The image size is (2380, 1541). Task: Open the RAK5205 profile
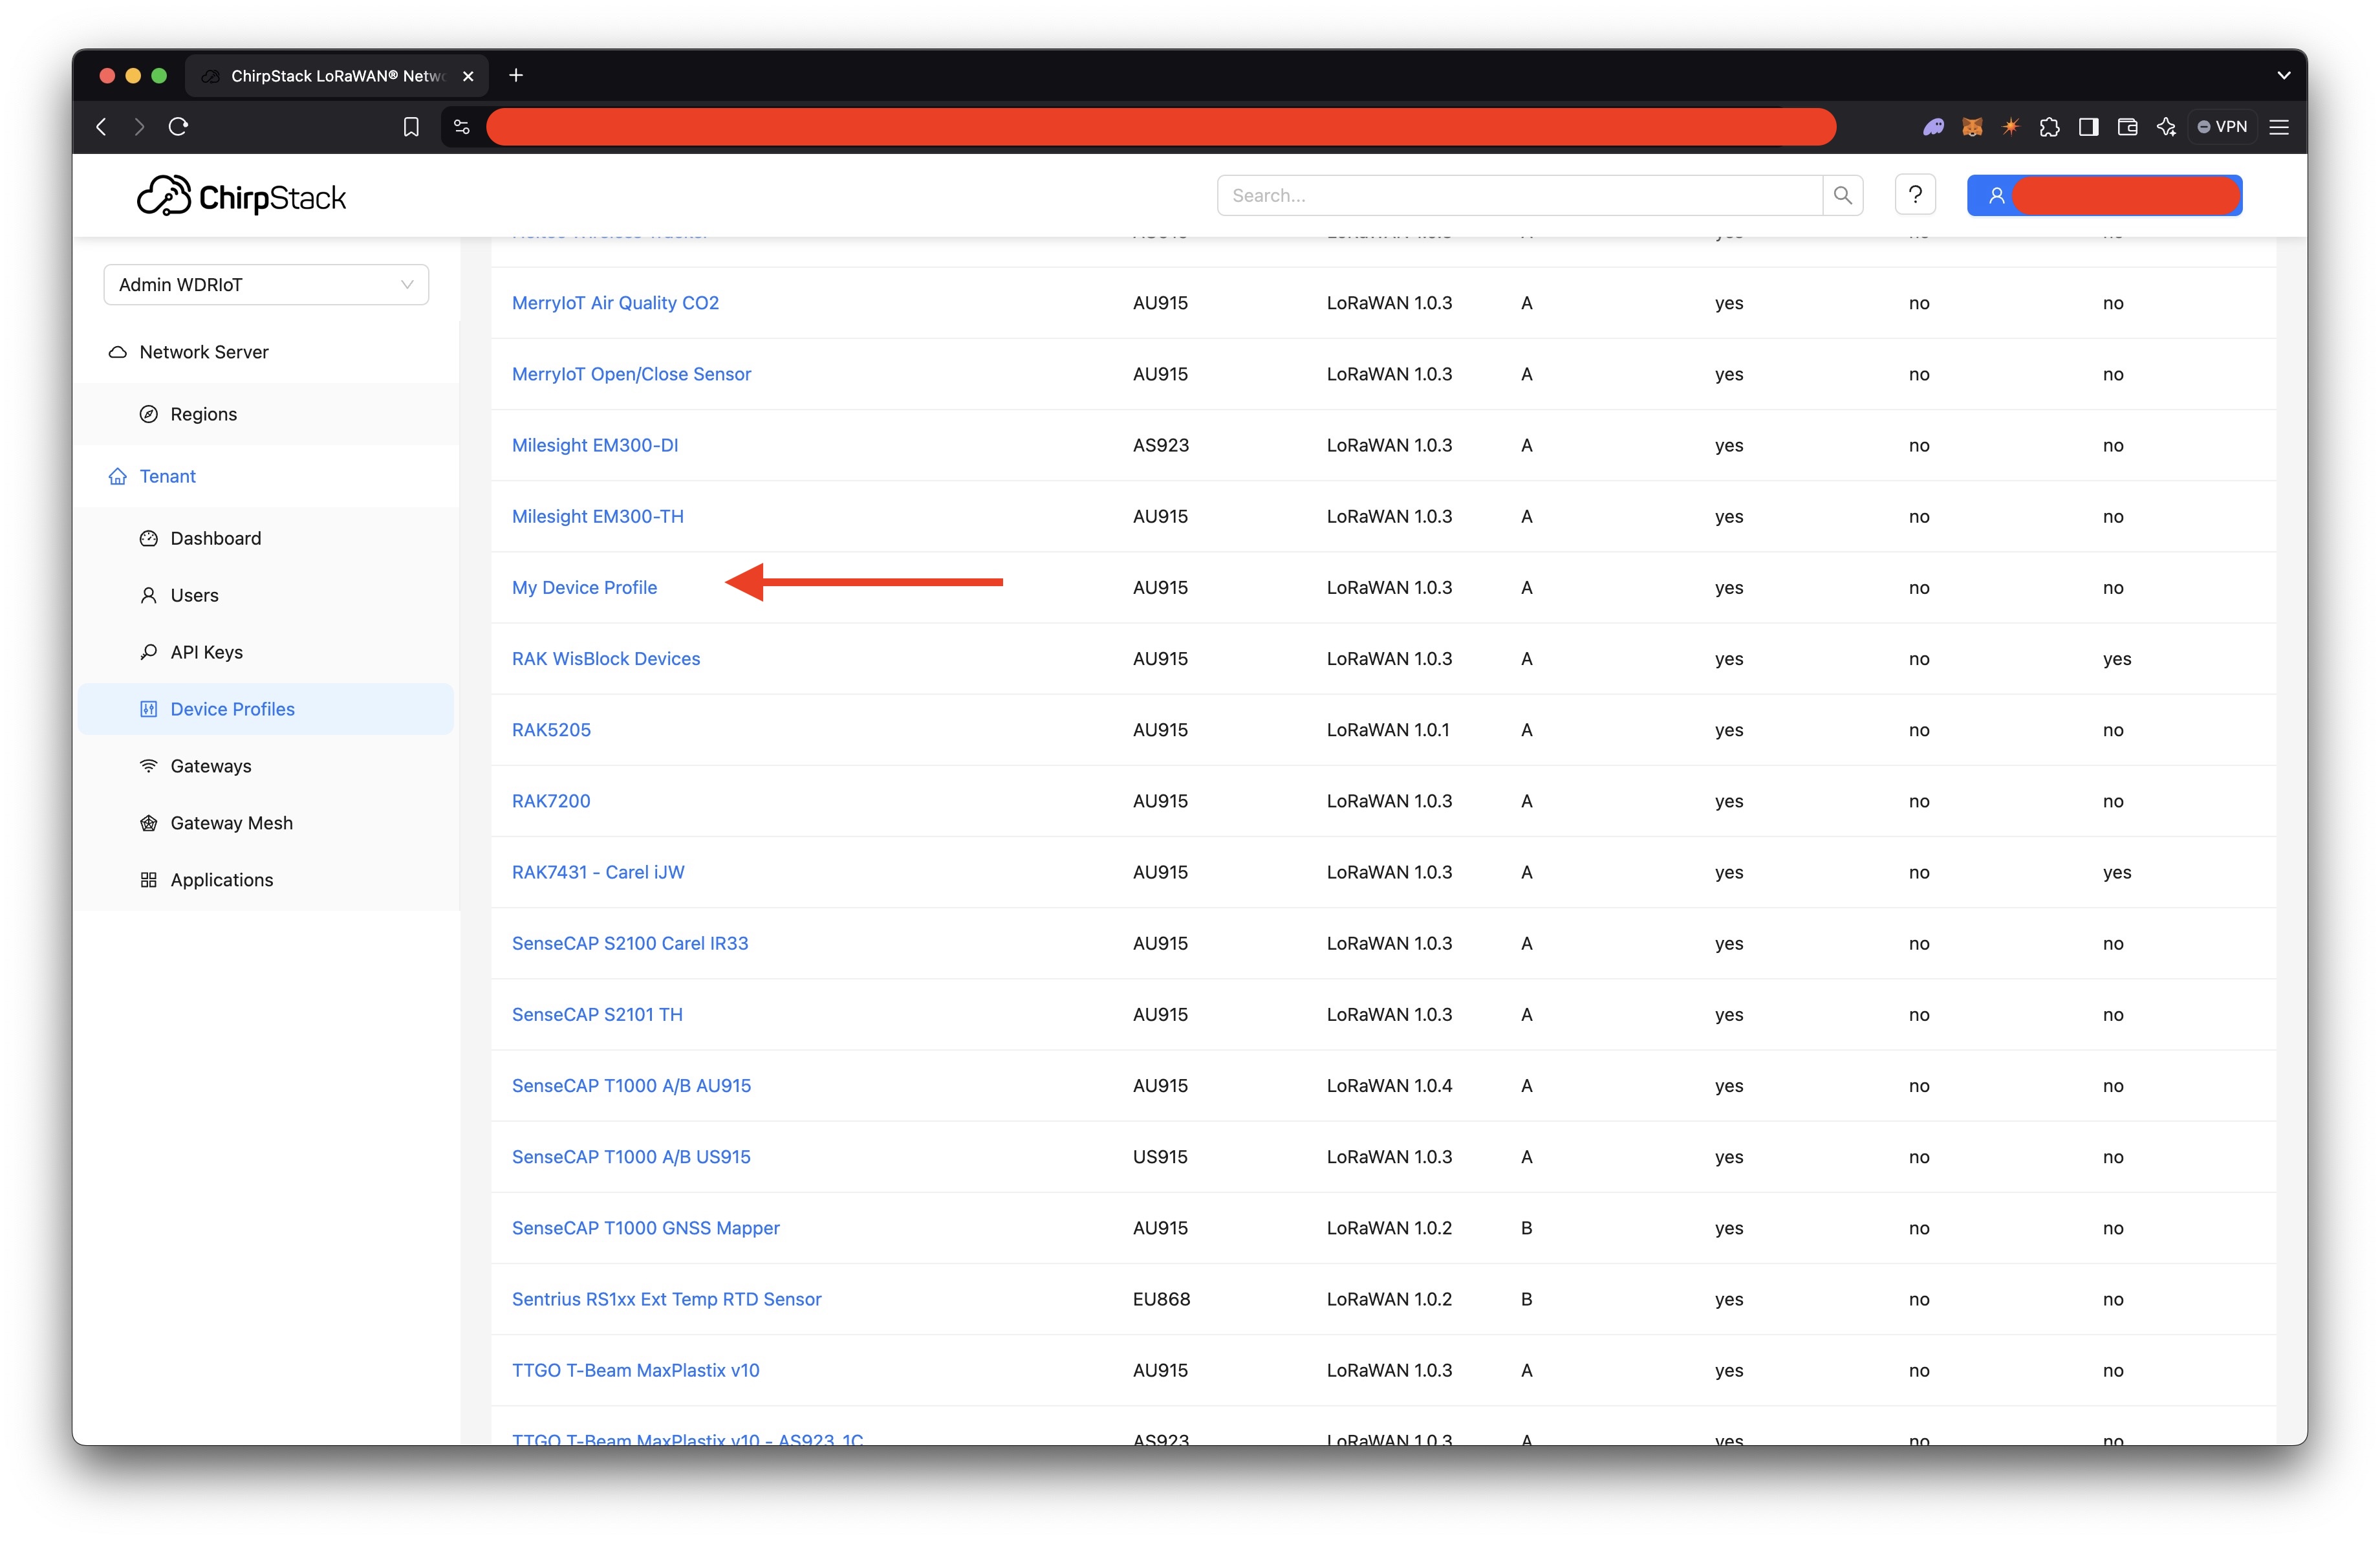[x=551, y=730]
